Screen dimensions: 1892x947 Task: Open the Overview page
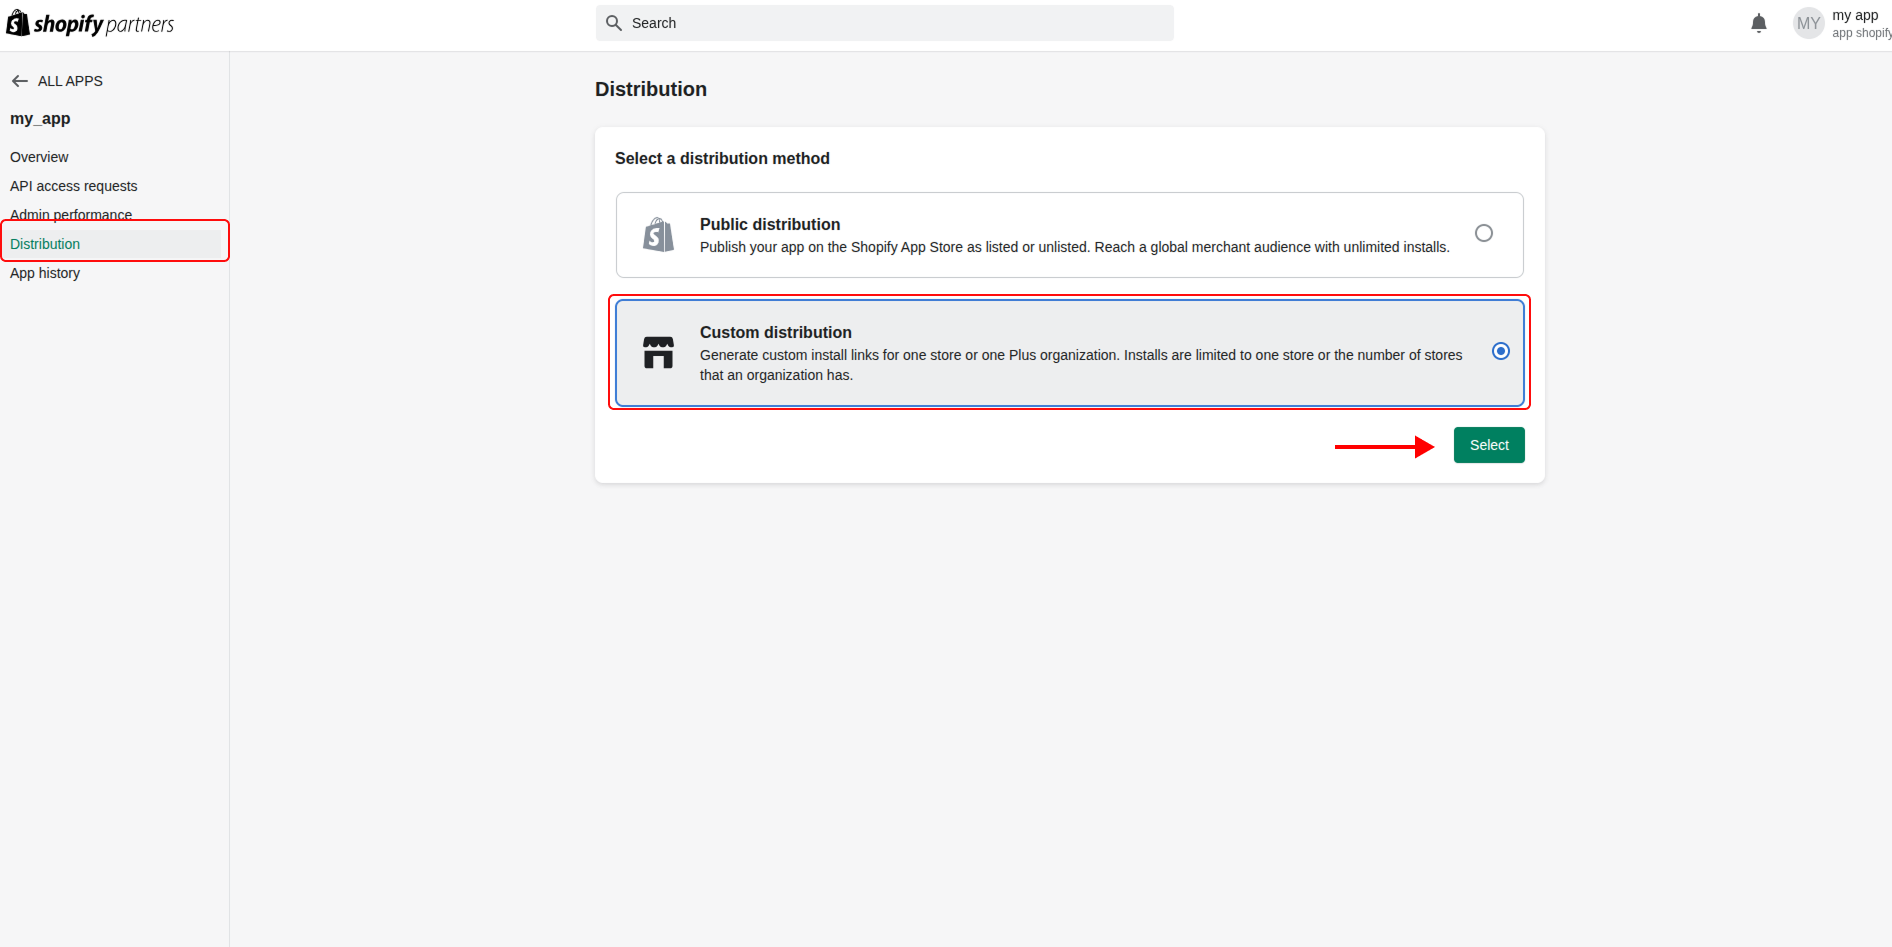click(39, 157)
